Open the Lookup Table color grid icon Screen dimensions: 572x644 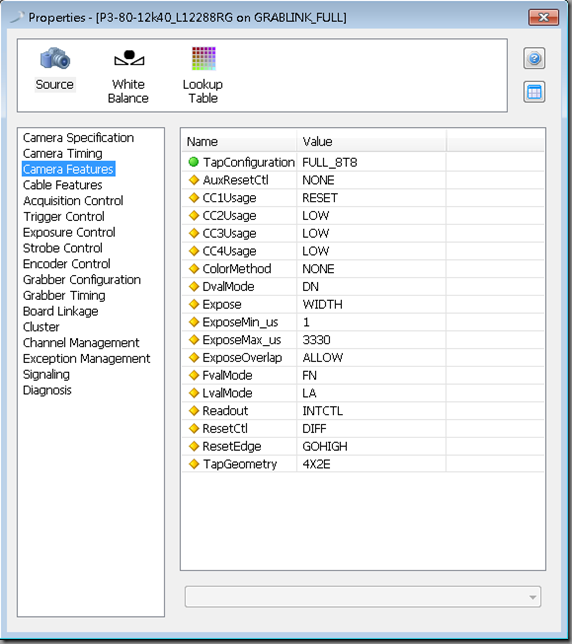203,58
